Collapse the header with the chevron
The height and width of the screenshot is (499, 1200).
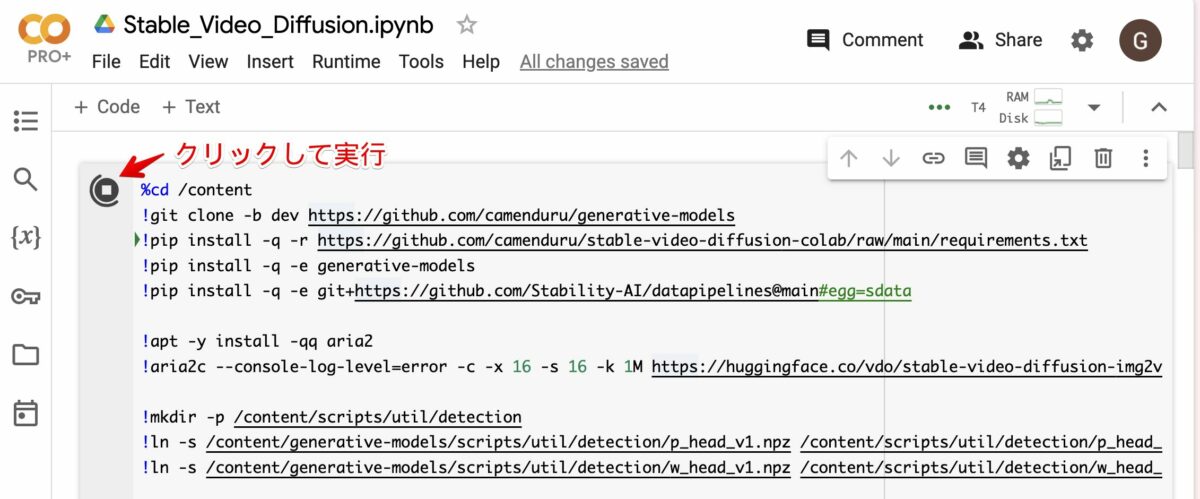point(1159,107)
